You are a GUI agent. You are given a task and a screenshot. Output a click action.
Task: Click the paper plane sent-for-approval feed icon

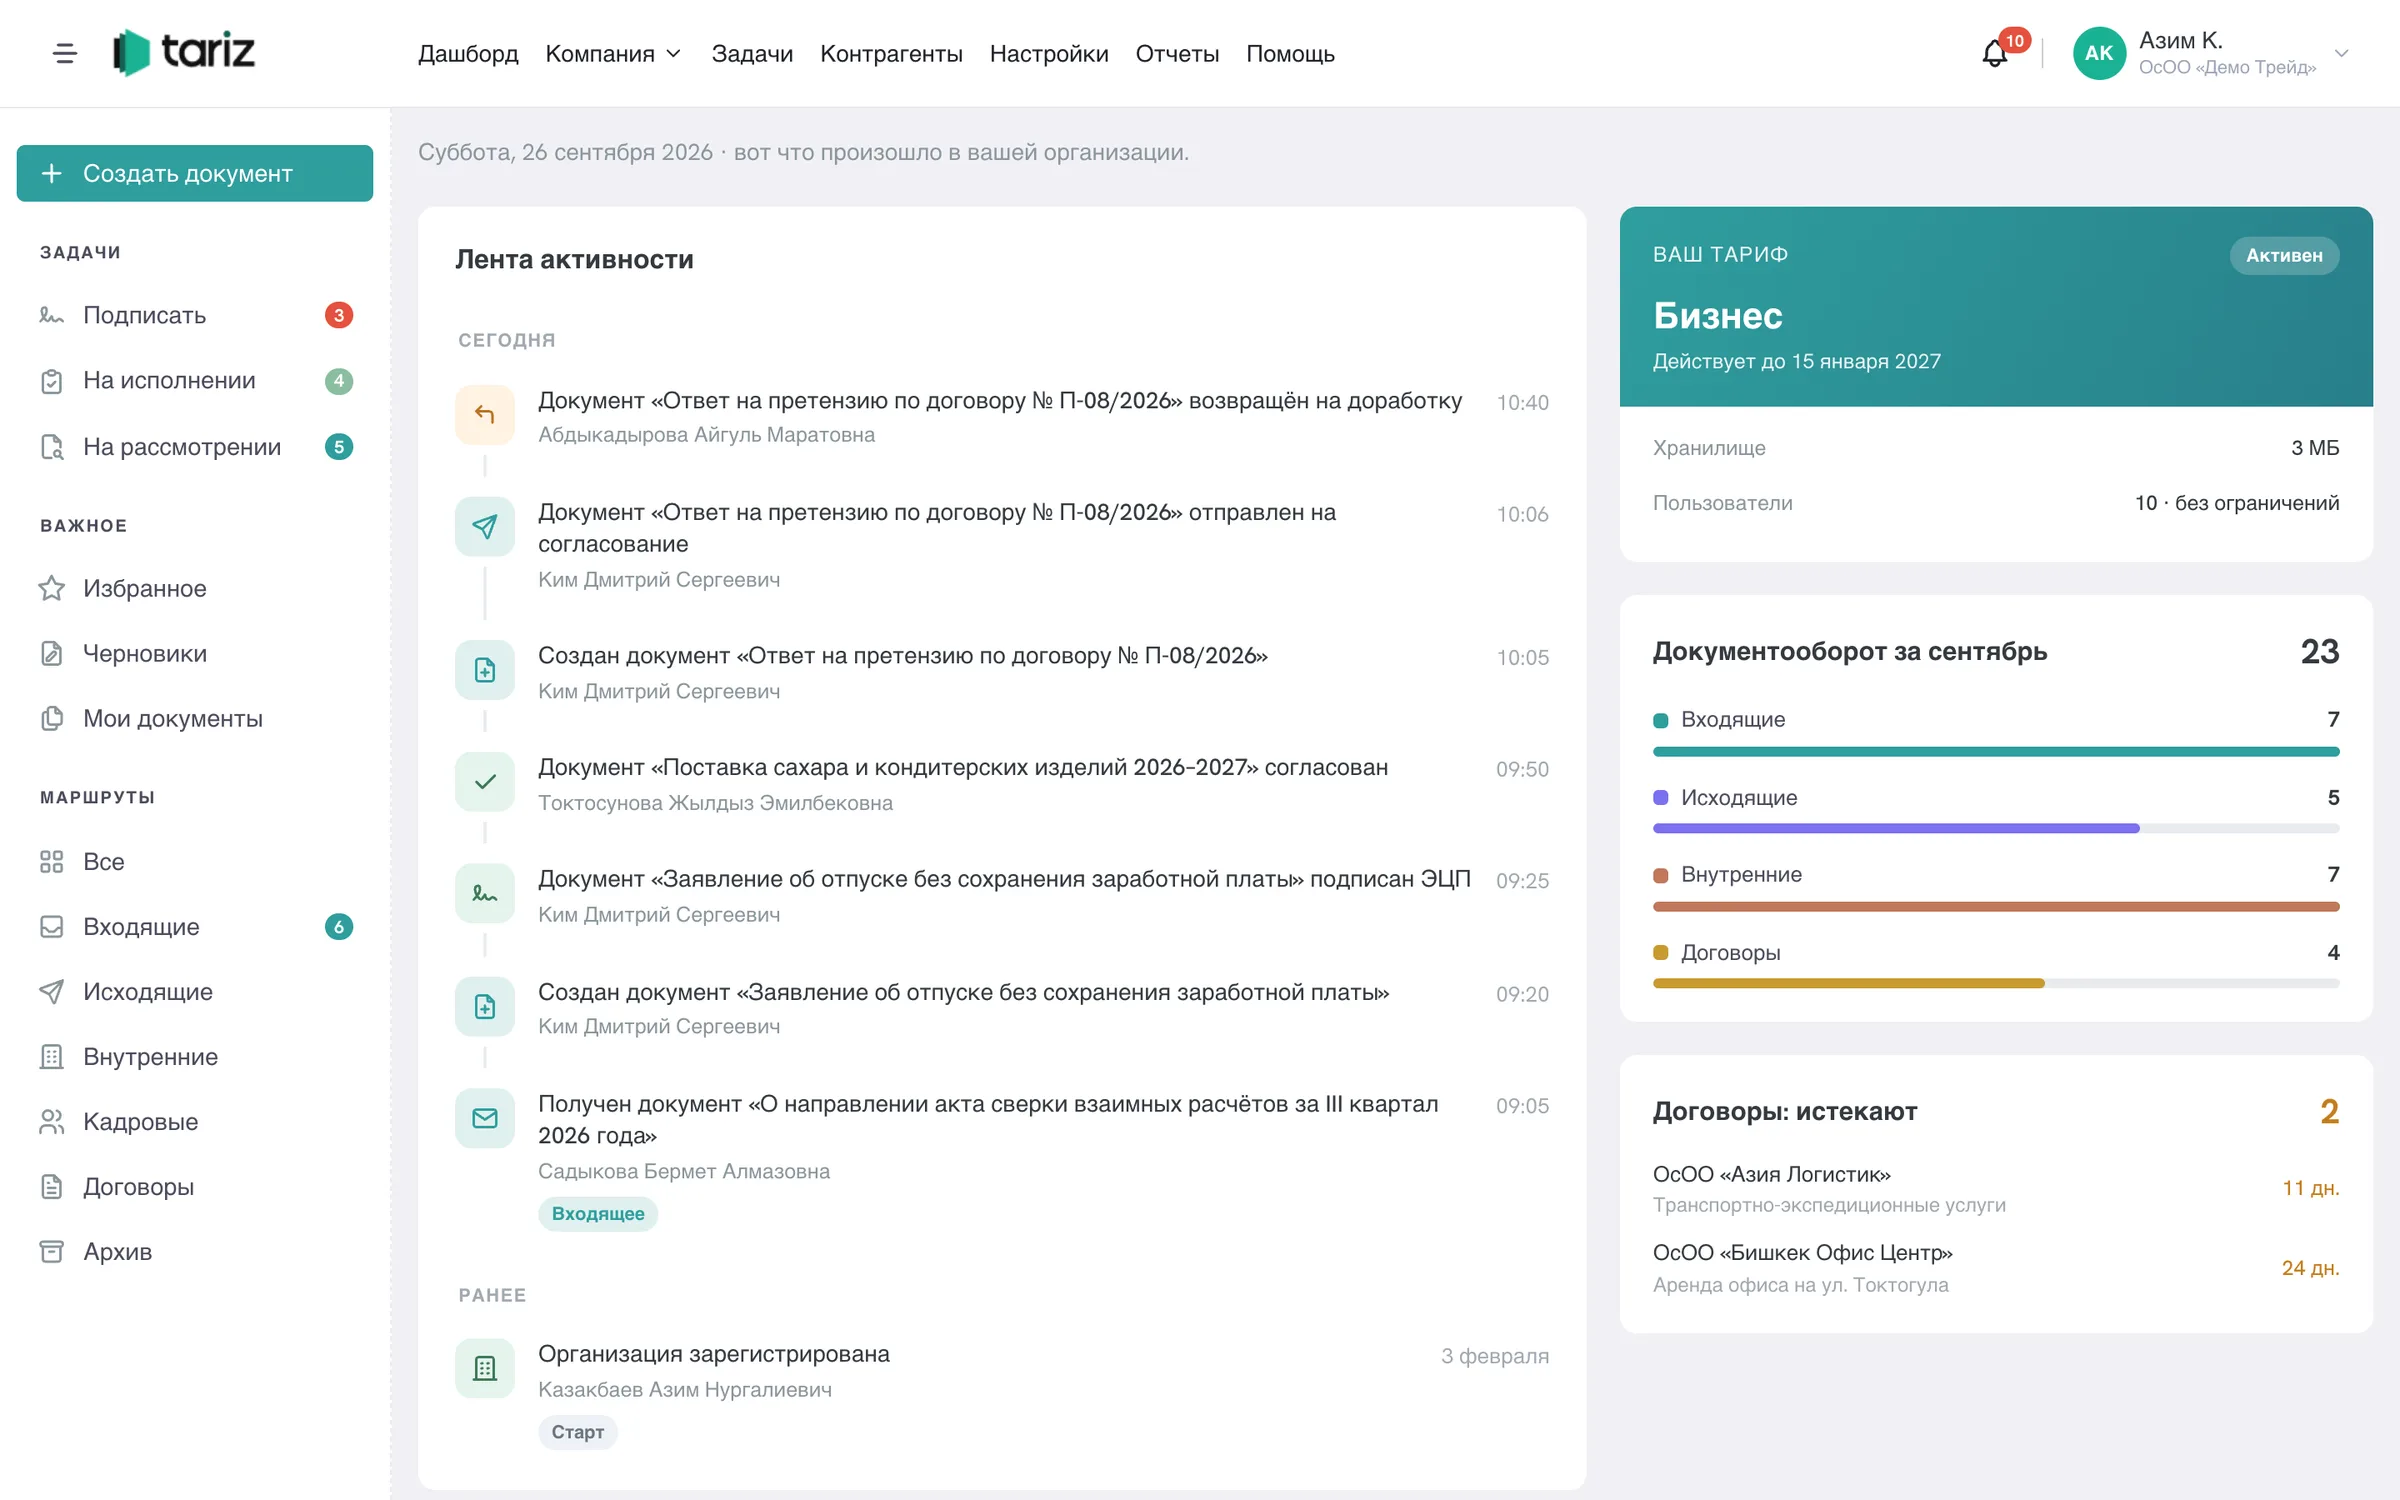pos(485,526)
